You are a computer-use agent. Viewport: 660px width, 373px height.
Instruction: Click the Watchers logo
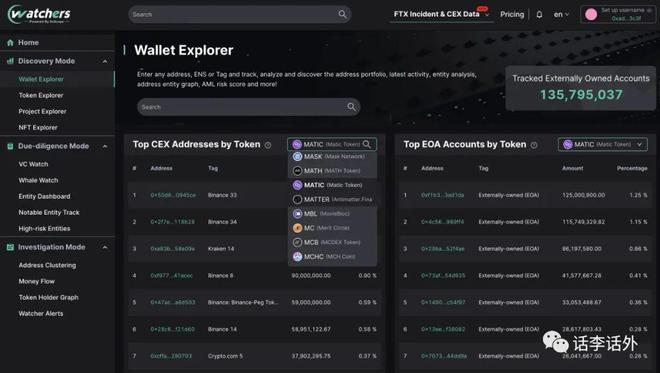tap(39, 14)
